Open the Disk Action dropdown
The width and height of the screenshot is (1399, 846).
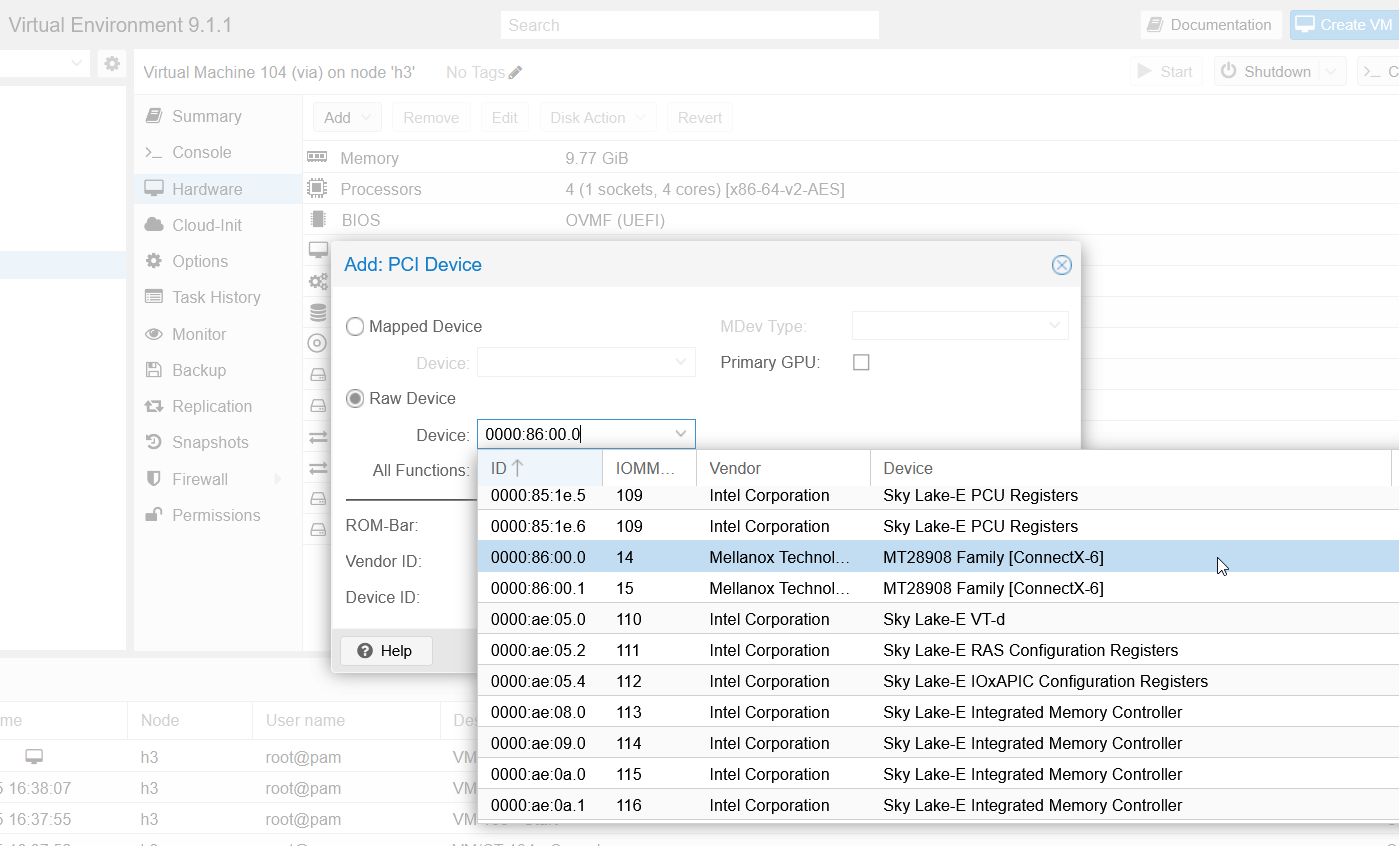[x=599, y=117]
